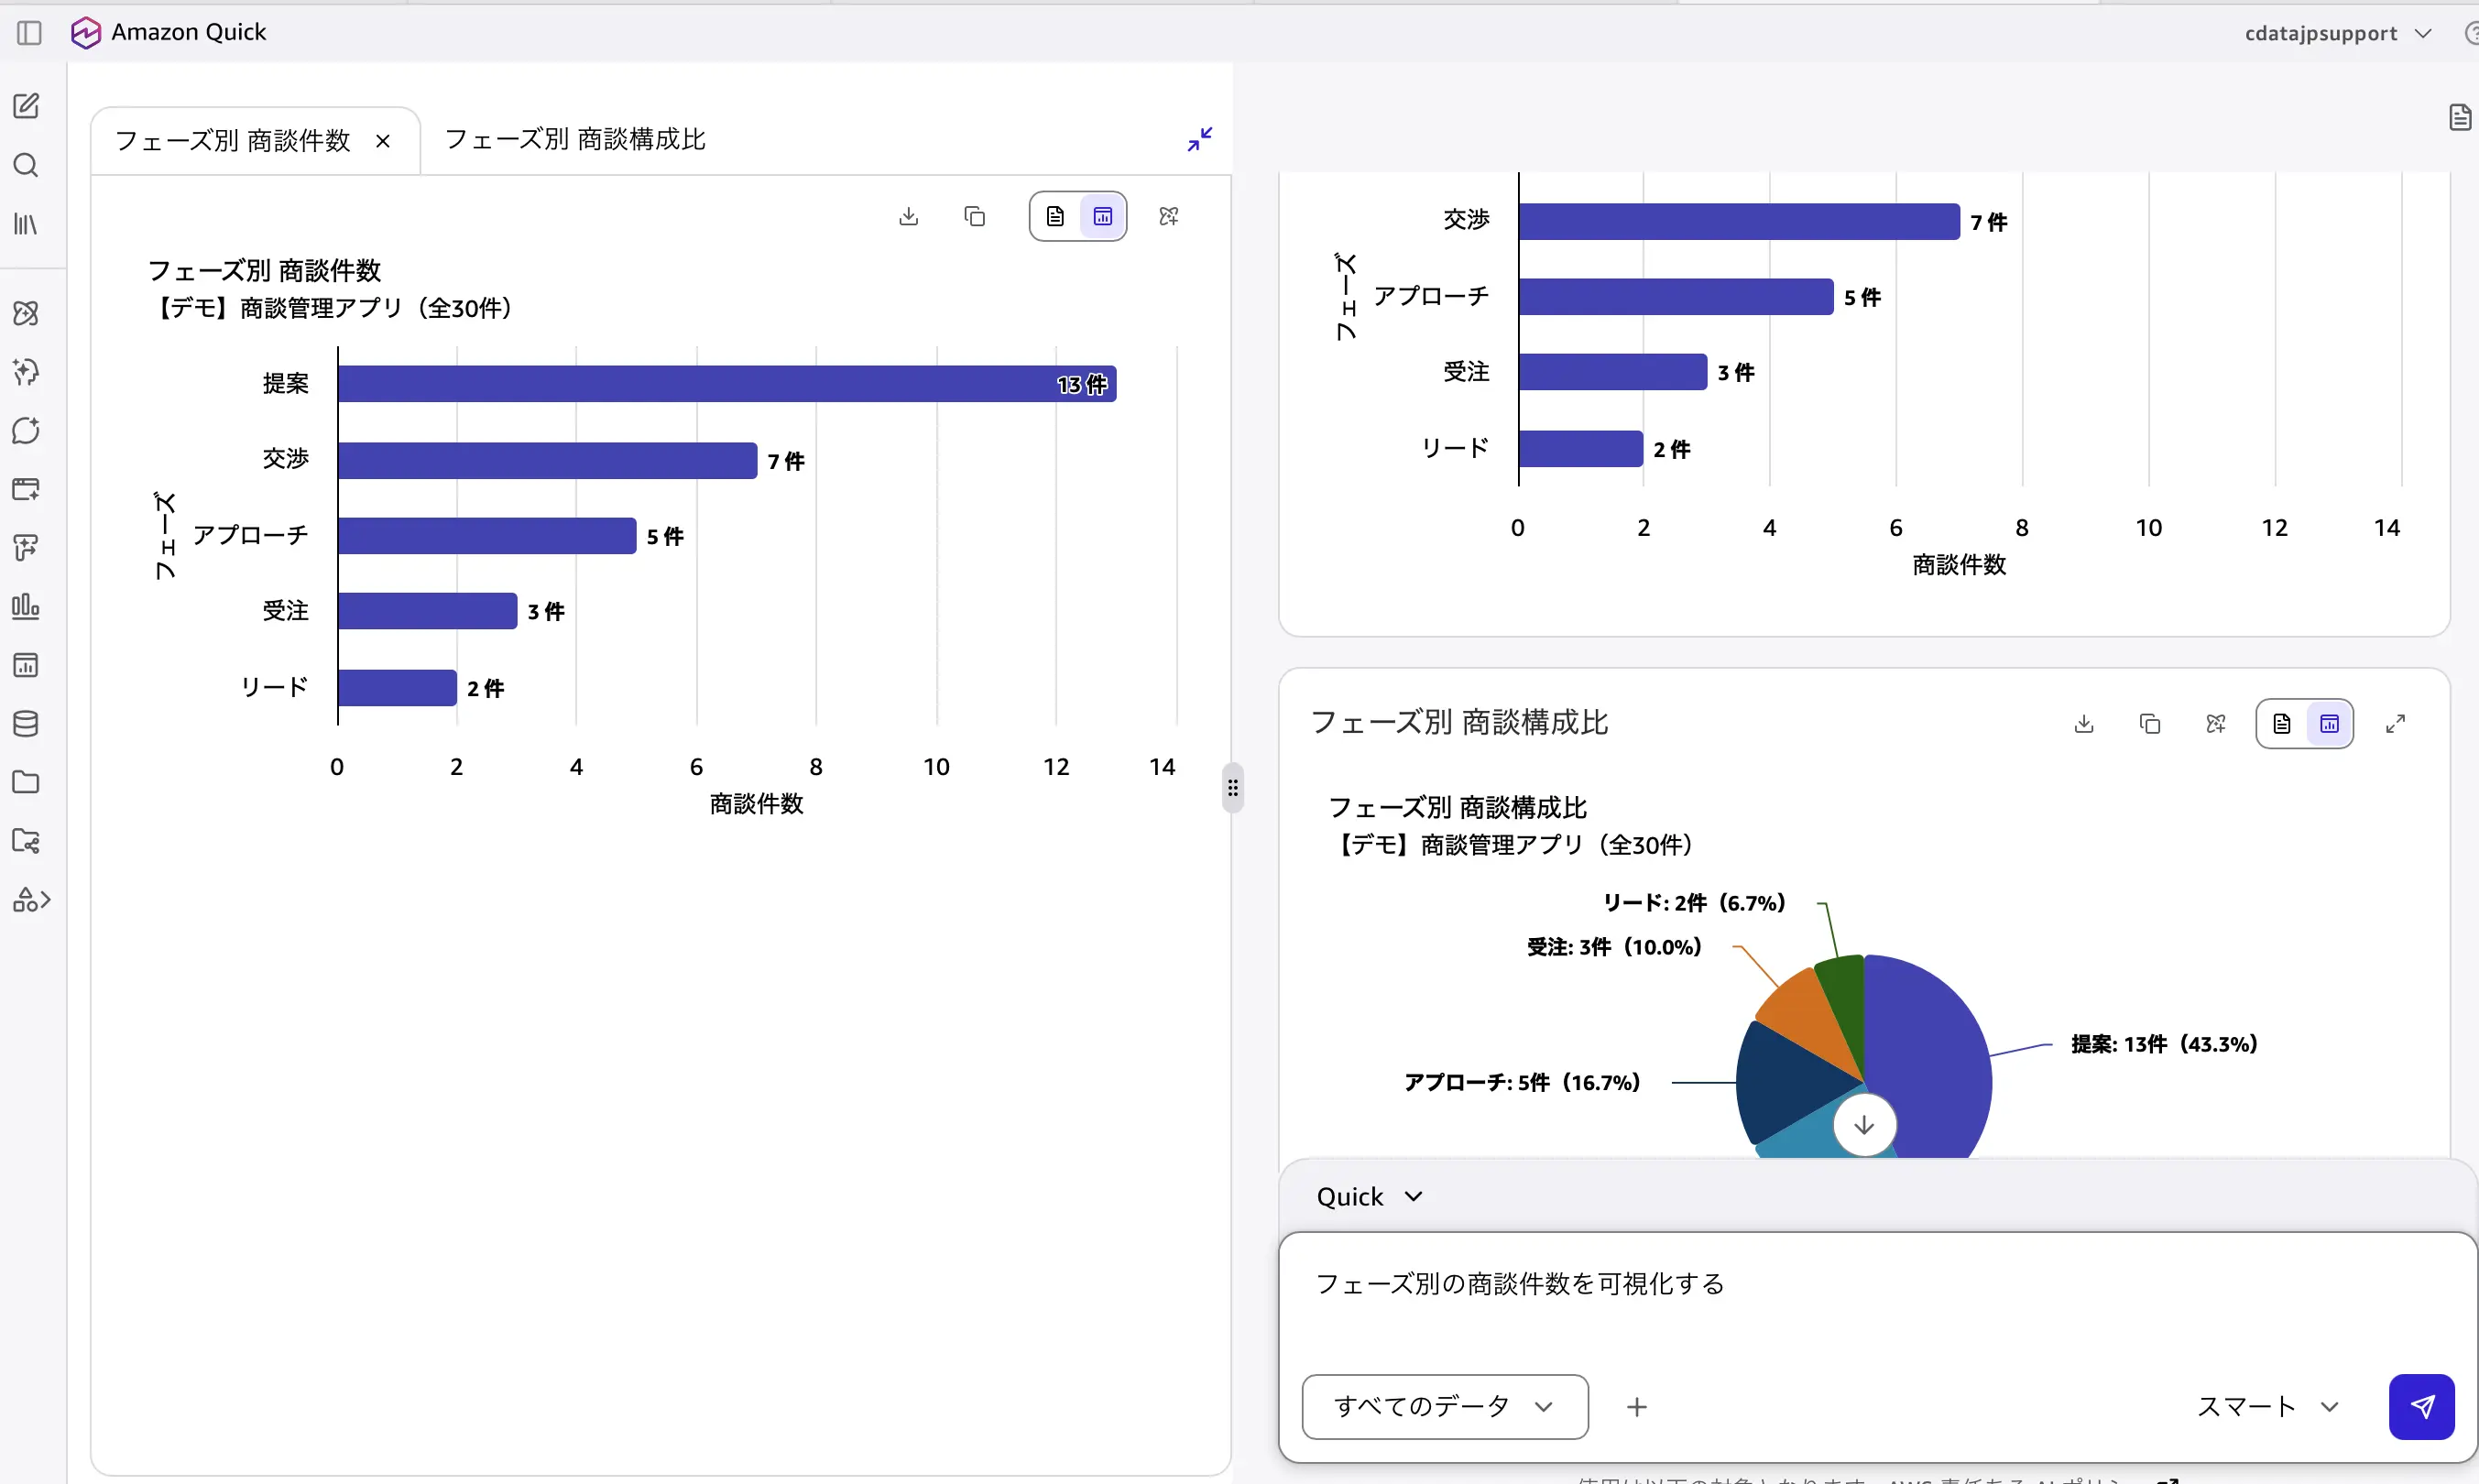Open the datasets database sidebar icon
2479x1484 pixels.
tap(27, 724)
